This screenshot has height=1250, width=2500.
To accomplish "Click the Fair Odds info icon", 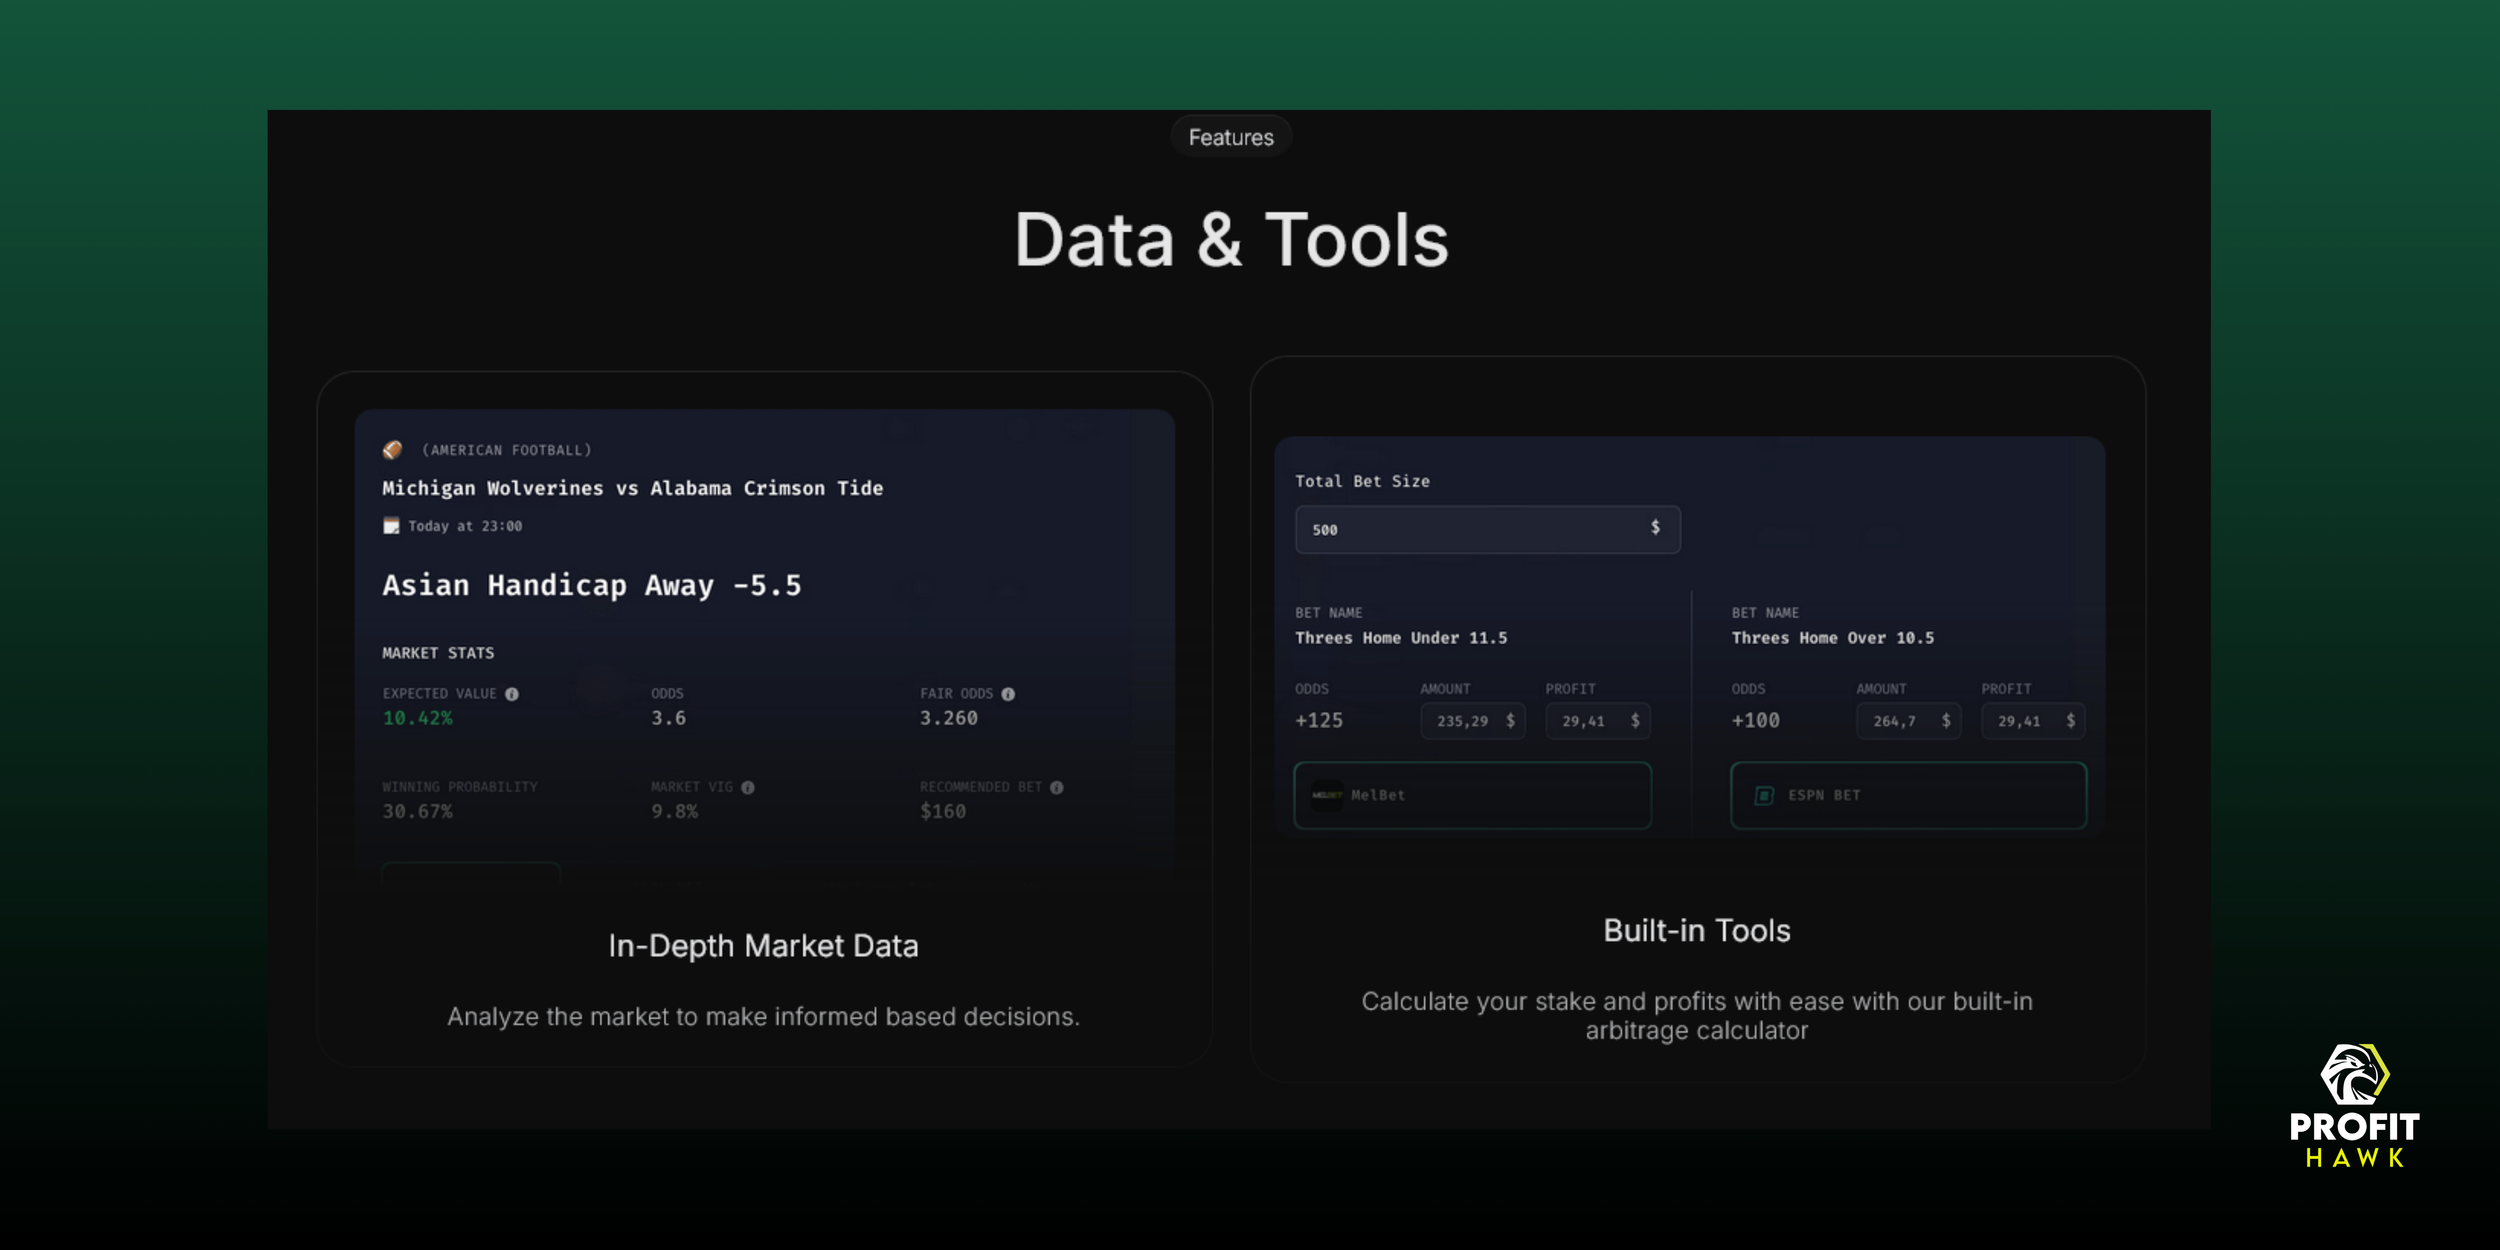I will [1008, 694].
